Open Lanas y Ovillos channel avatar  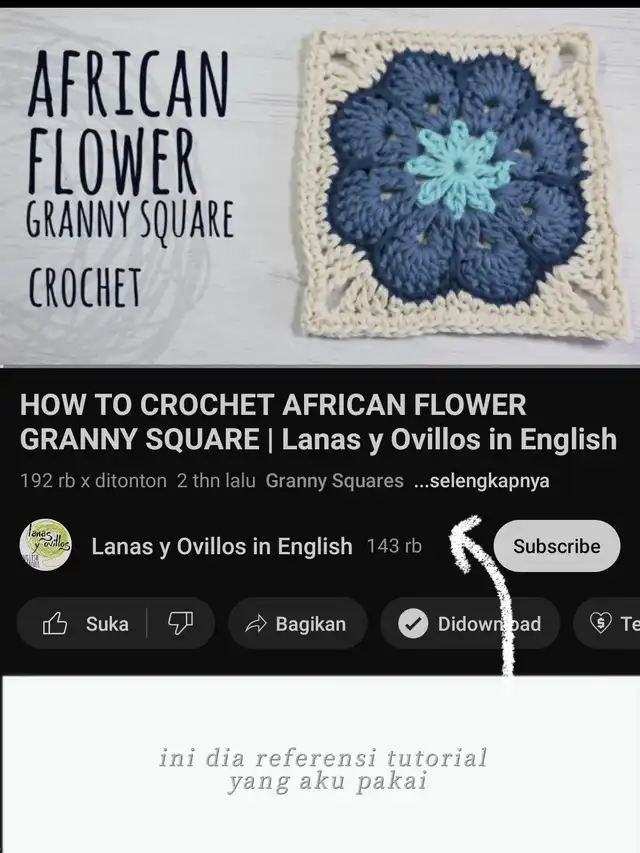(45, 545)
